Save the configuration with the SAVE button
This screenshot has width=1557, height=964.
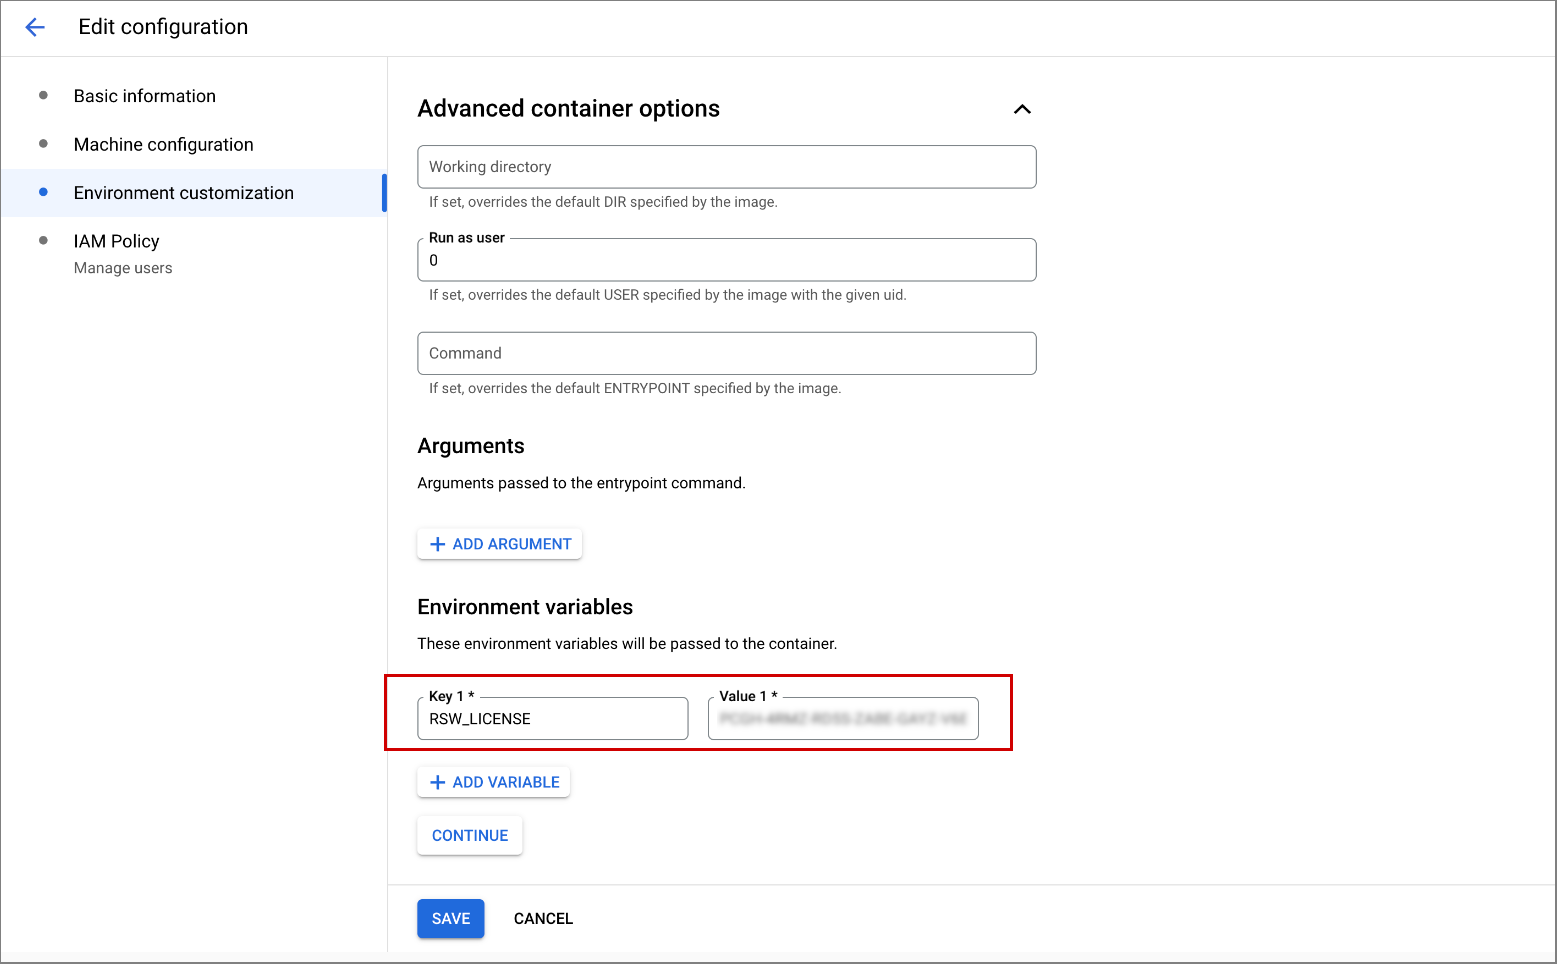(450, 918)
